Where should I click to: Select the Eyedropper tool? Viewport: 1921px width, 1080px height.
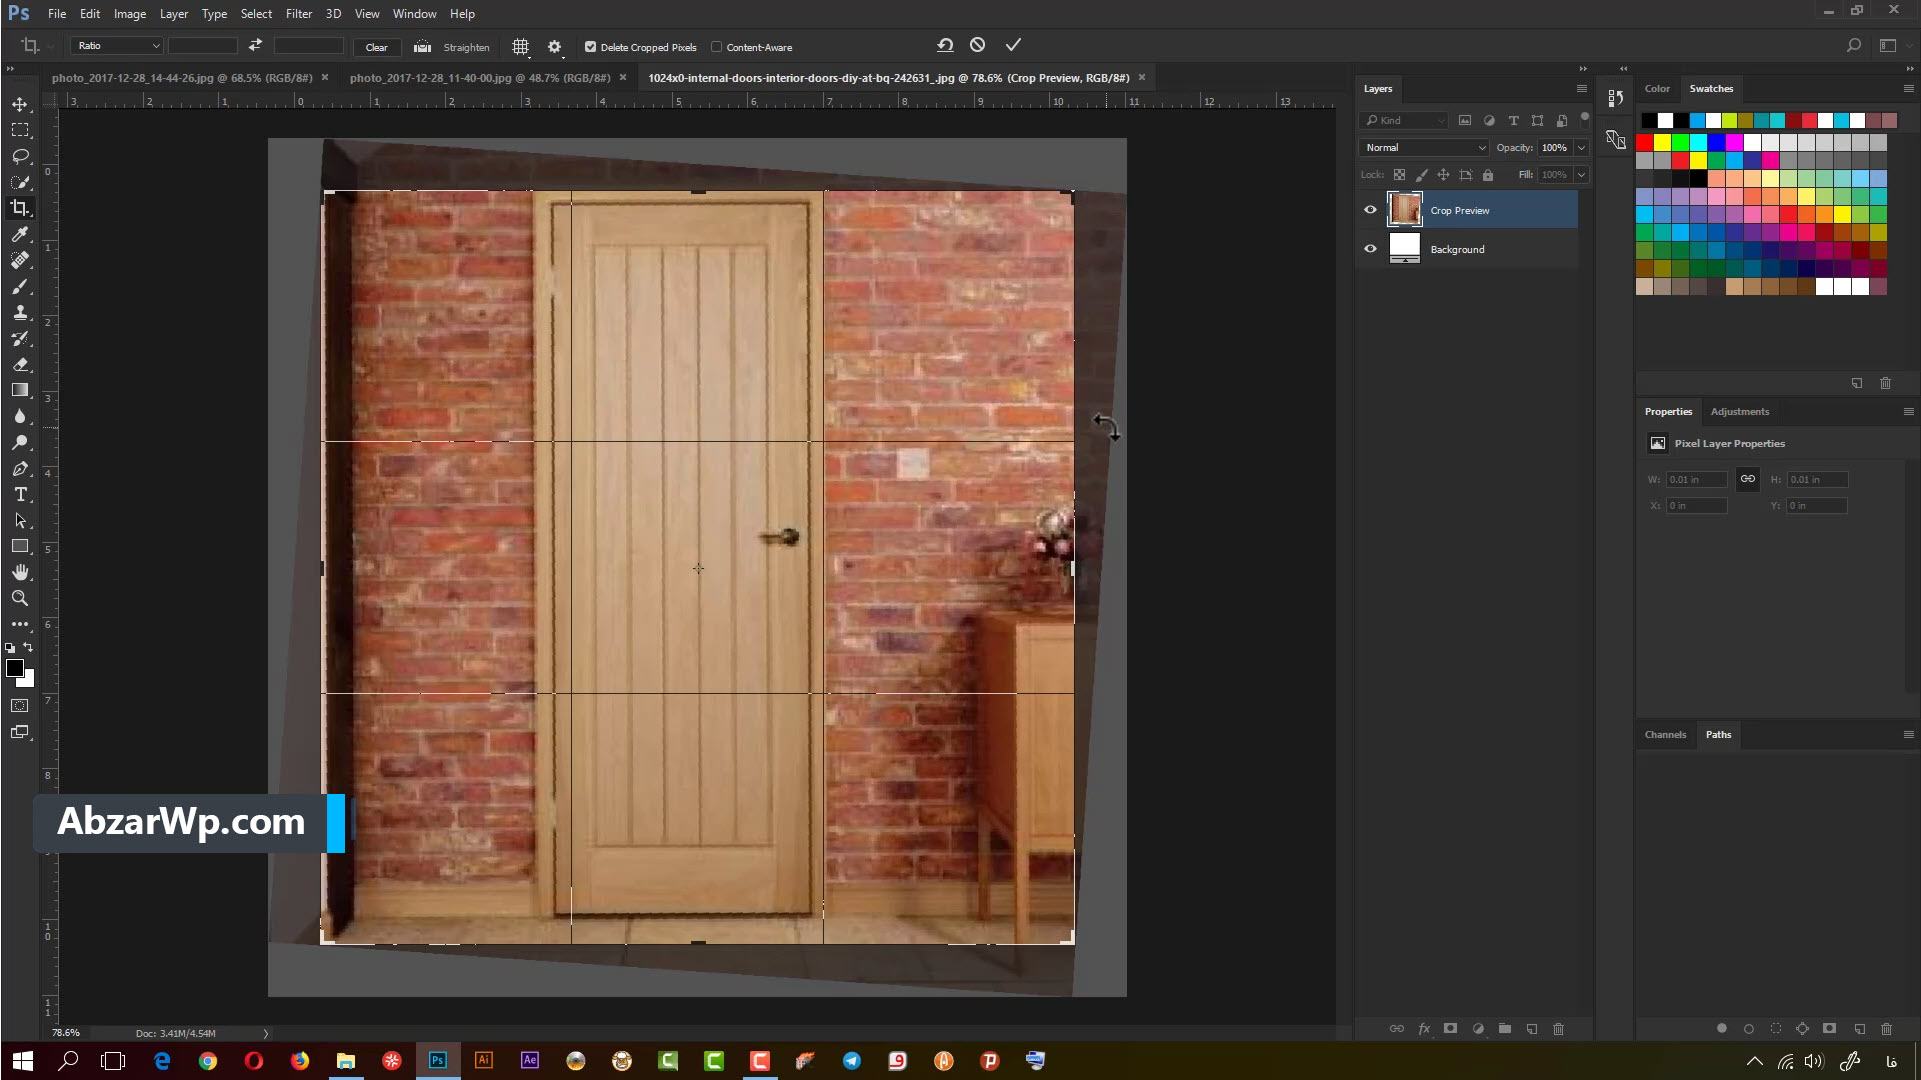point(20,234)
